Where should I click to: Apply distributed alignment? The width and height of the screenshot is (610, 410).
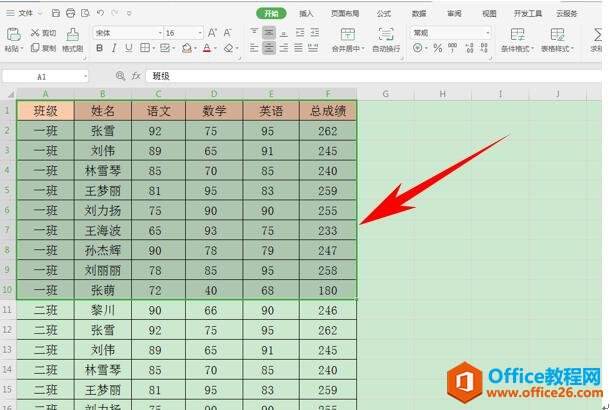pos(313,48)
